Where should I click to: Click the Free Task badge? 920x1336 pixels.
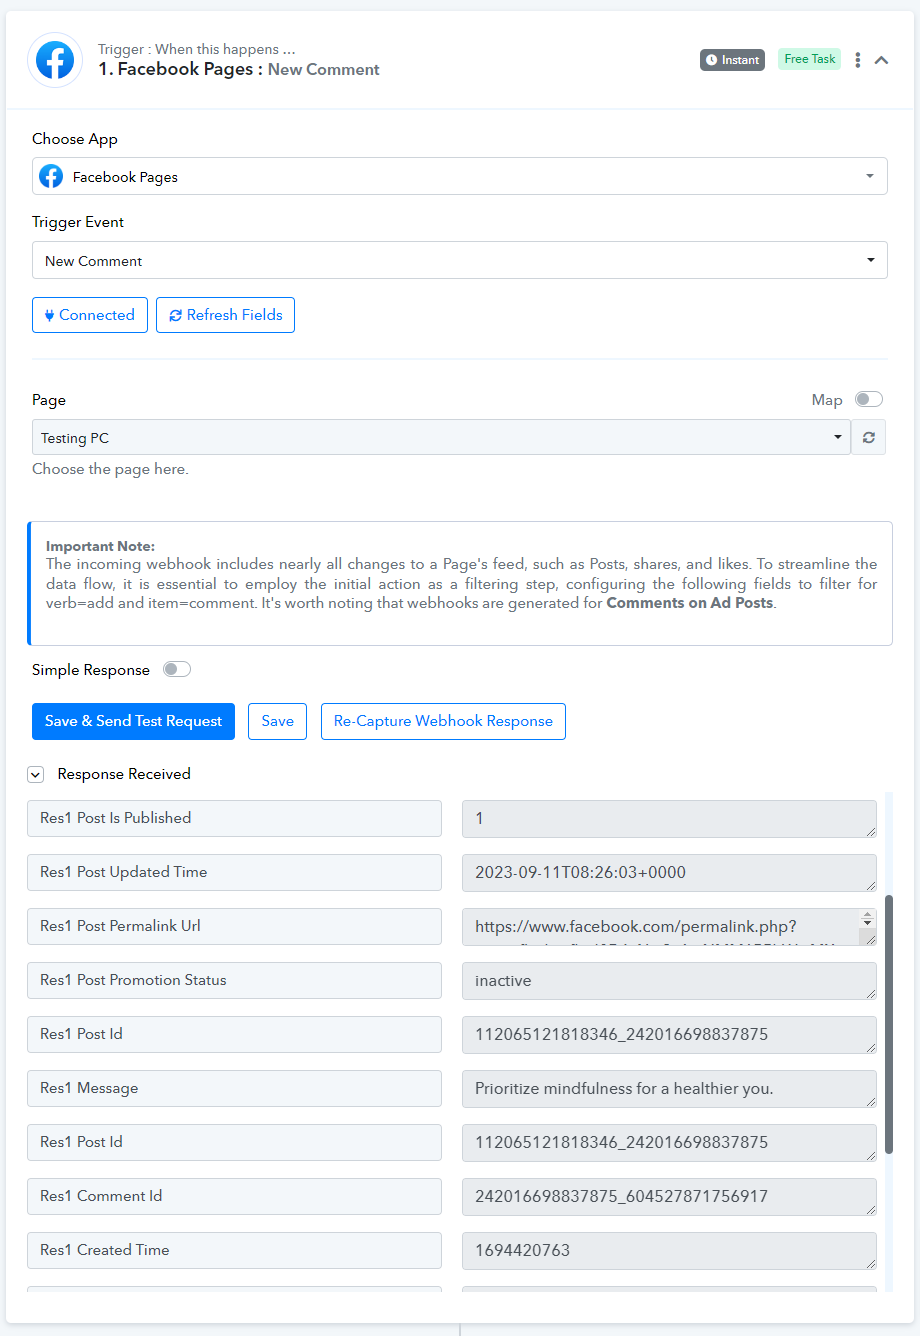coord(810,59)
